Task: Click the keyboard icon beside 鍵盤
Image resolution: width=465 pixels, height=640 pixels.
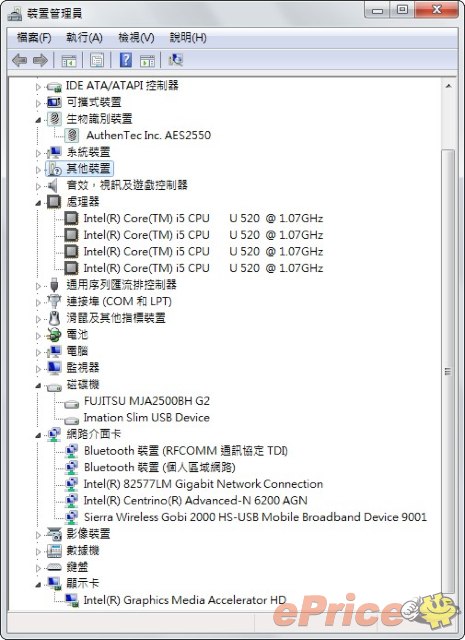Action: click(x=54, y=567)
